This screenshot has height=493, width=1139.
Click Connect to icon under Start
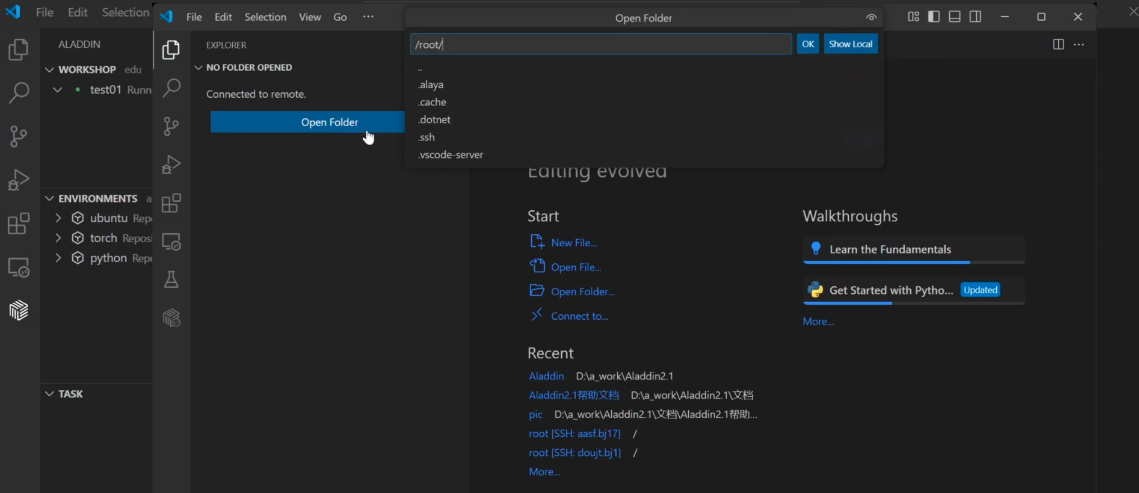537,315
